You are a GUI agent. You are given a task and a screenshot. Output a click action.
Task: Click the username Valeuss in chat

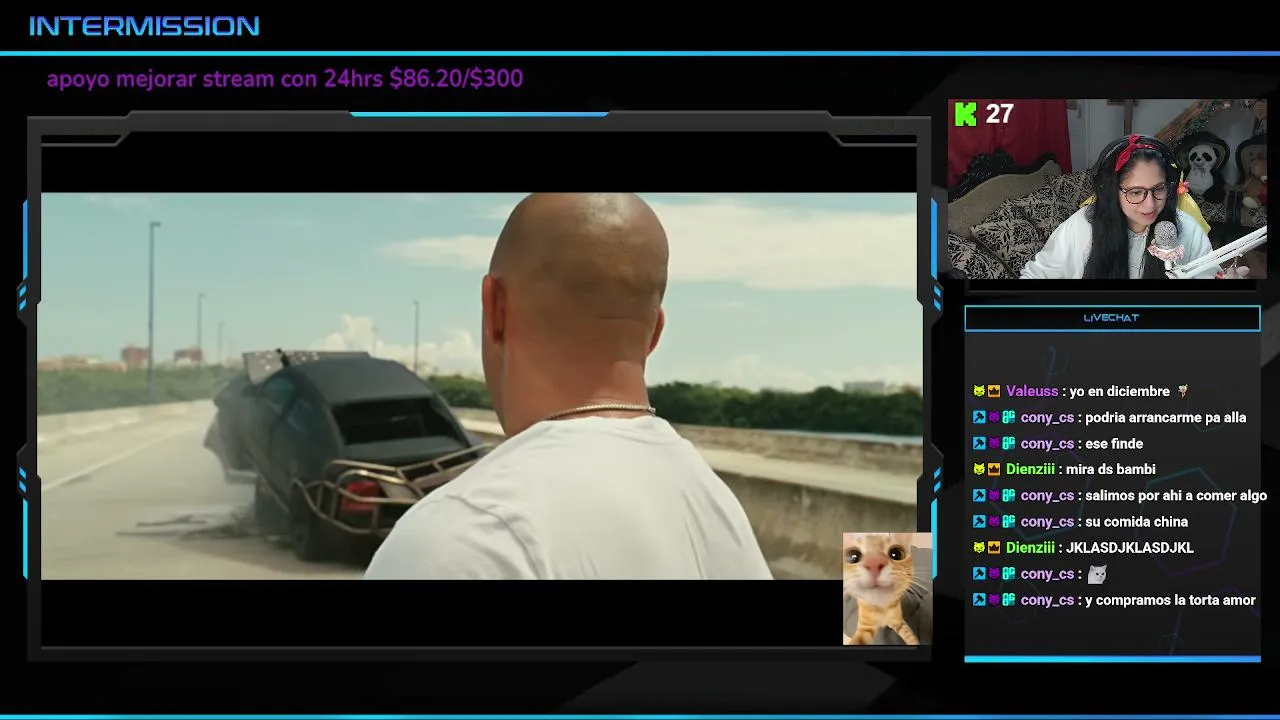pos(1032,392)
